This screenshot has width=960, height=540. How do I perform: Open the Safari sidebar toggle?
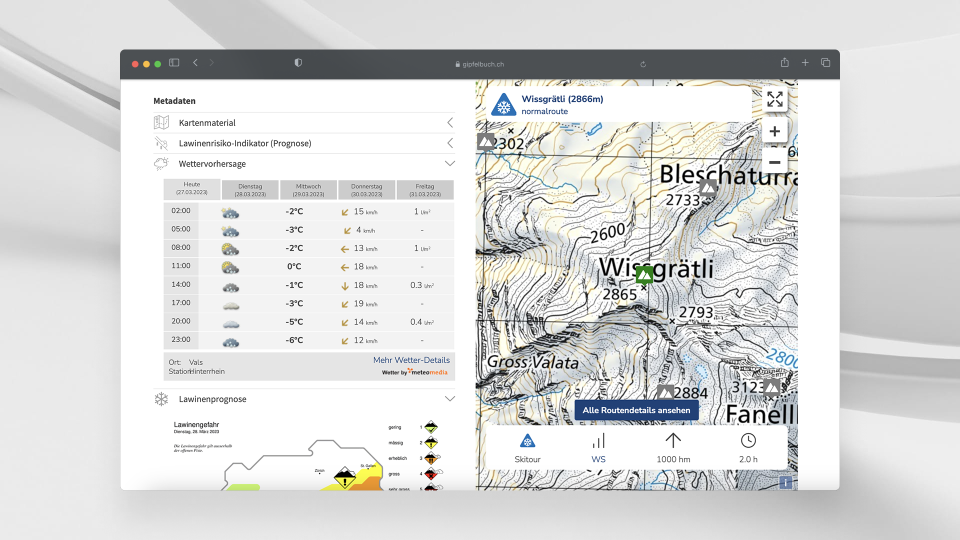[x=174, y=63]
